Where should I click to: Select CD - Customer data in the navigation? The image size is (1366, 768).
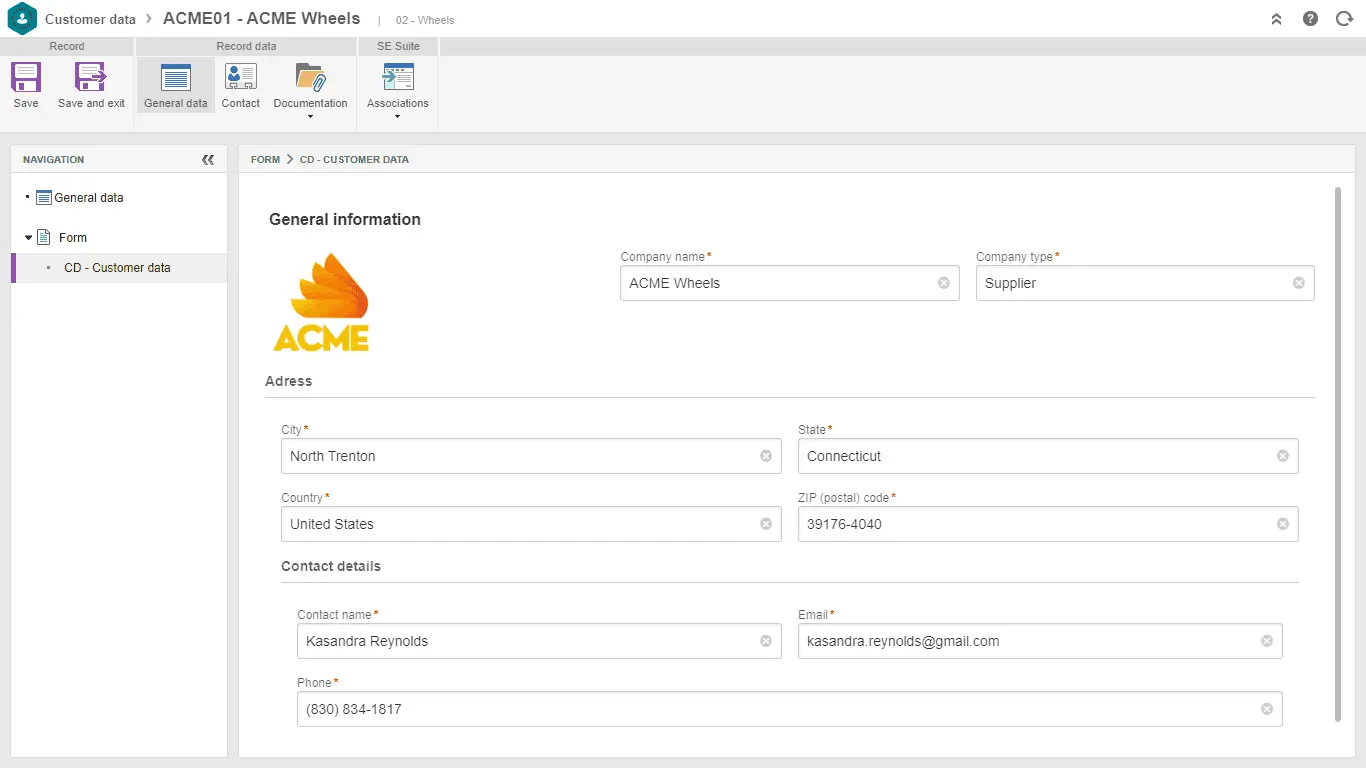coord(116,268)
